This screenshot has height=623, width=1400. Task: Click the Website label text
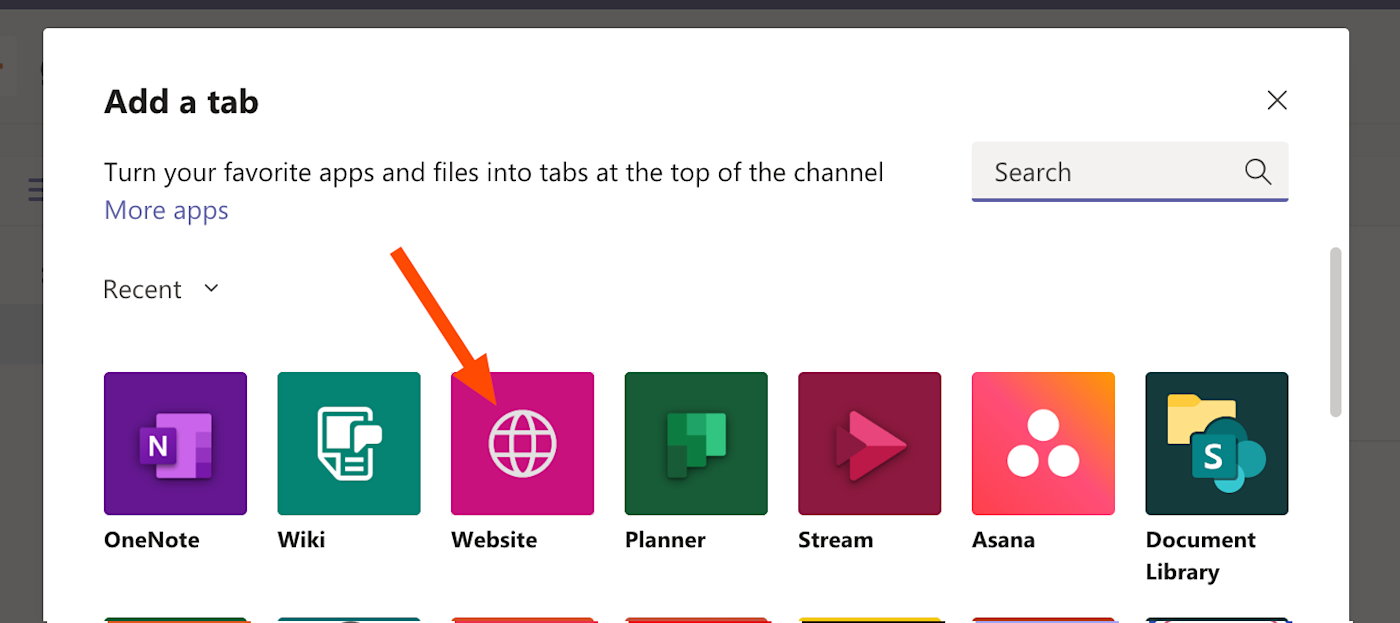pyautogui.click(x=494, y=540)
